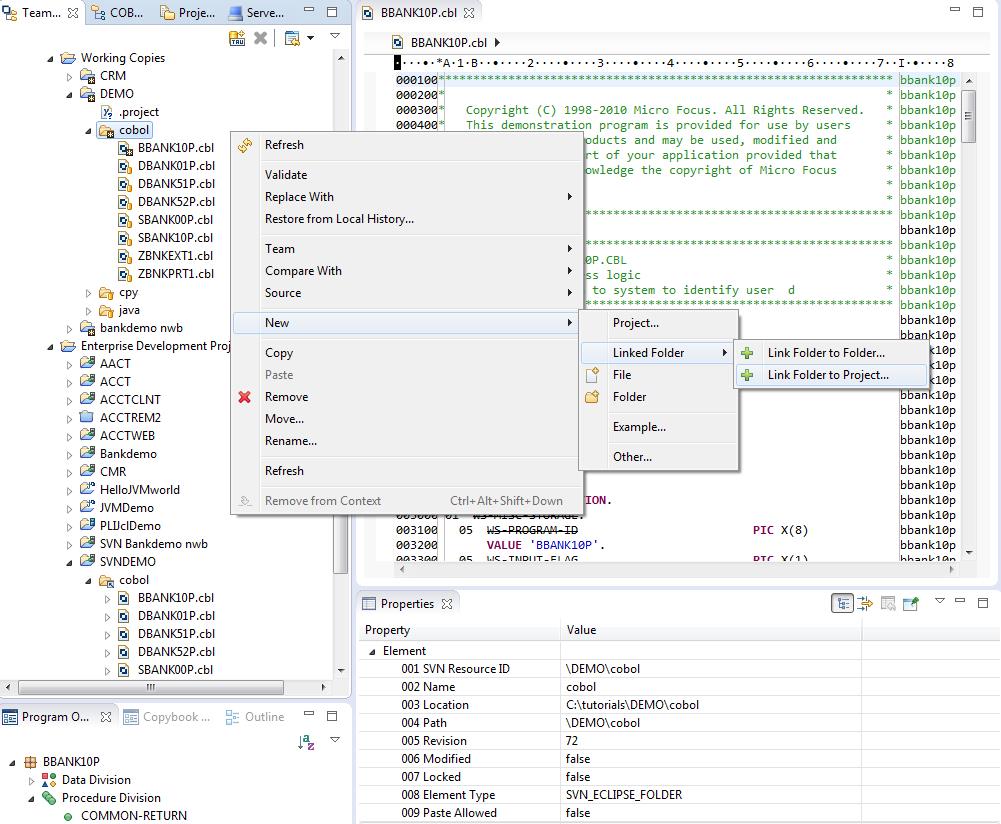The image size is (1001, 824).
Task: Toggle Show Advanced Properties arrows icon
Action: point(865,603)
